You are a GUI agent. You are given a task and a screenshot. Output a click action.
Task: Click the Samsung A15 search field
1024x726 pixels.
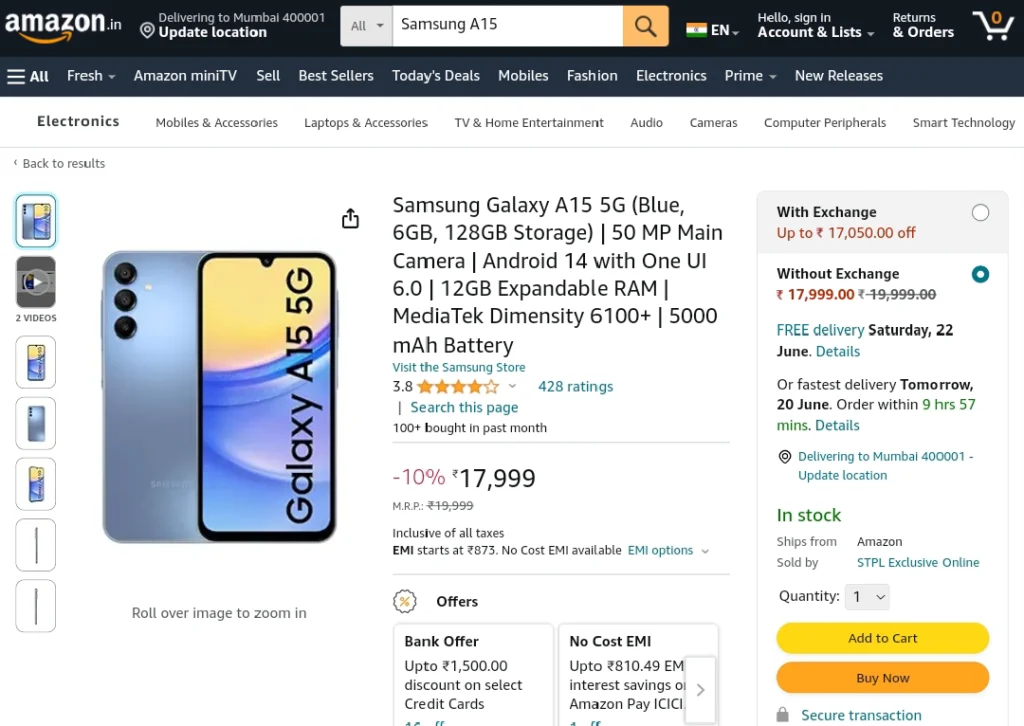tap(507, 26)
